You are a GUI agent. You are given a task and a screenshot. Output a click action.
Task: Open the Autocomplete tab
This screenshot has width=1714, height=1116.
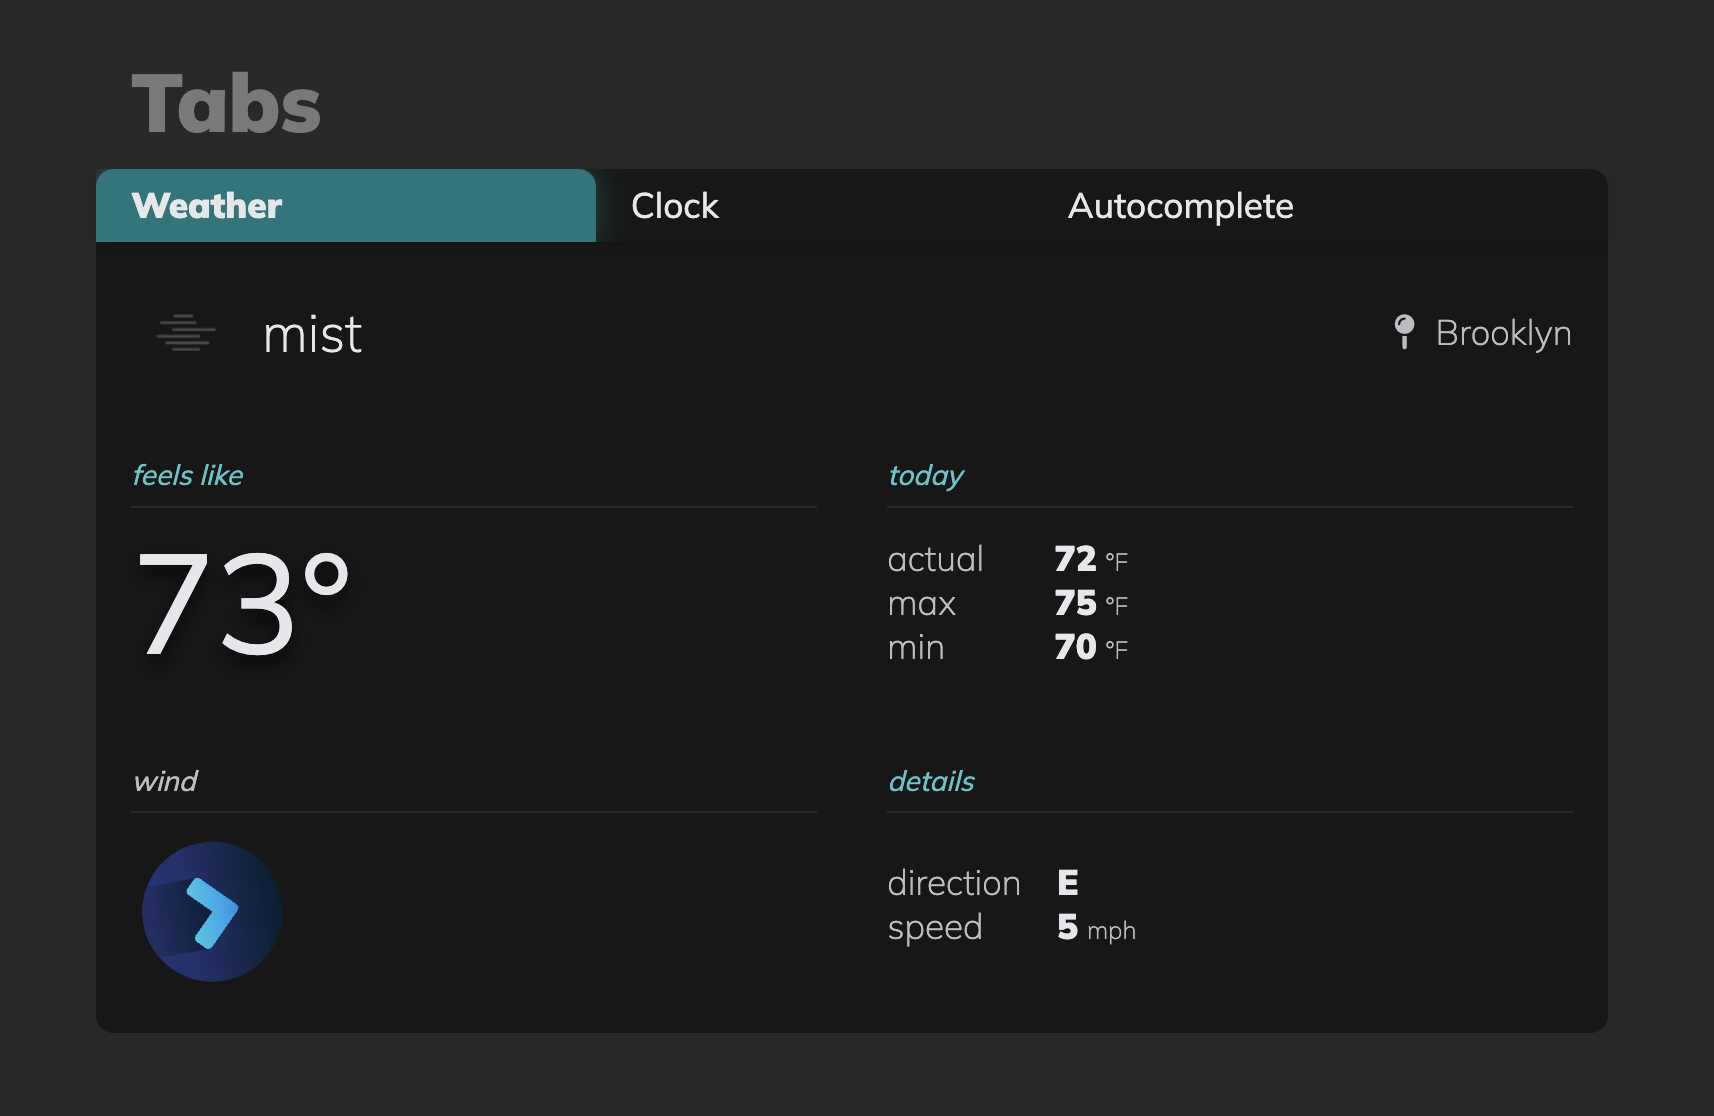(x=1180, y=206)
